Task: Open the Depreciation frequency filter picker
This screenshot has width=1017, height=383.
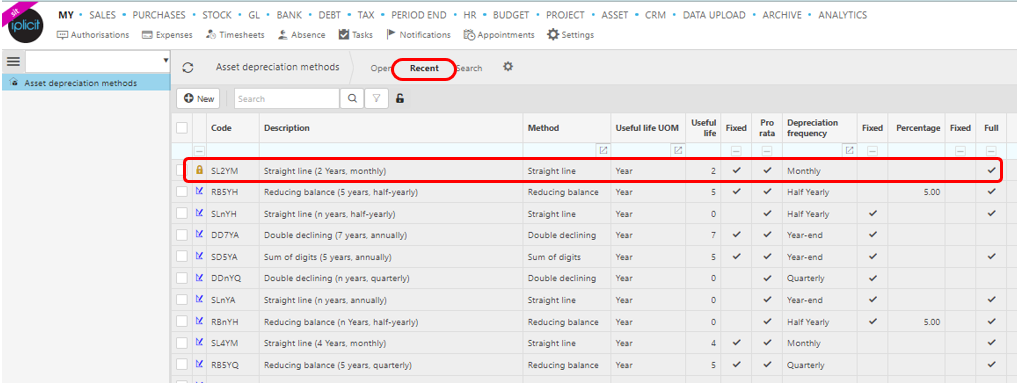Action: pos(849,150)
